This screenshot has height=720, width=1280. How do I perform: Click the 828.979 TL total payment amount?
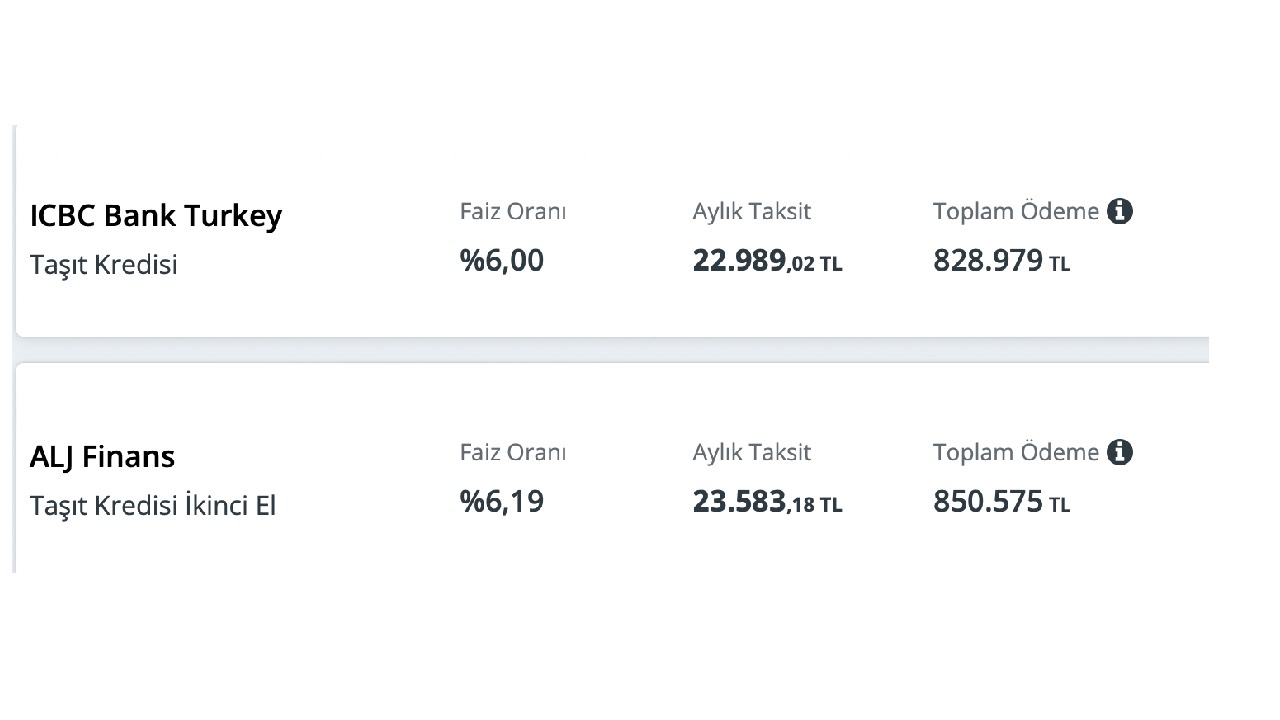coord(1001,261)
